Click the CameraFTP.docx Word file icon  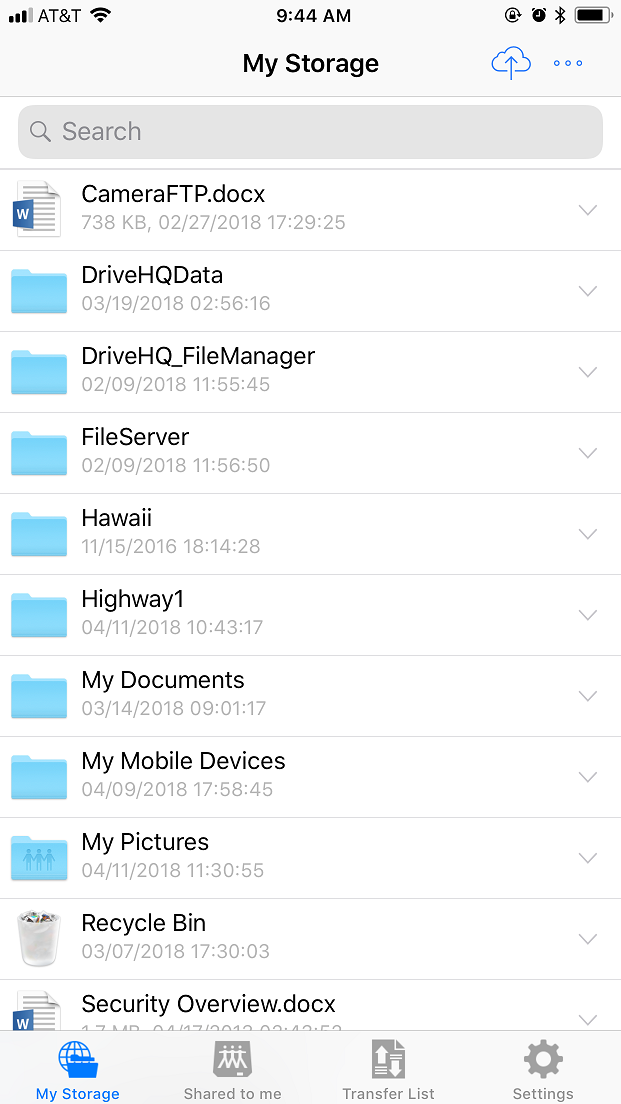38,209
